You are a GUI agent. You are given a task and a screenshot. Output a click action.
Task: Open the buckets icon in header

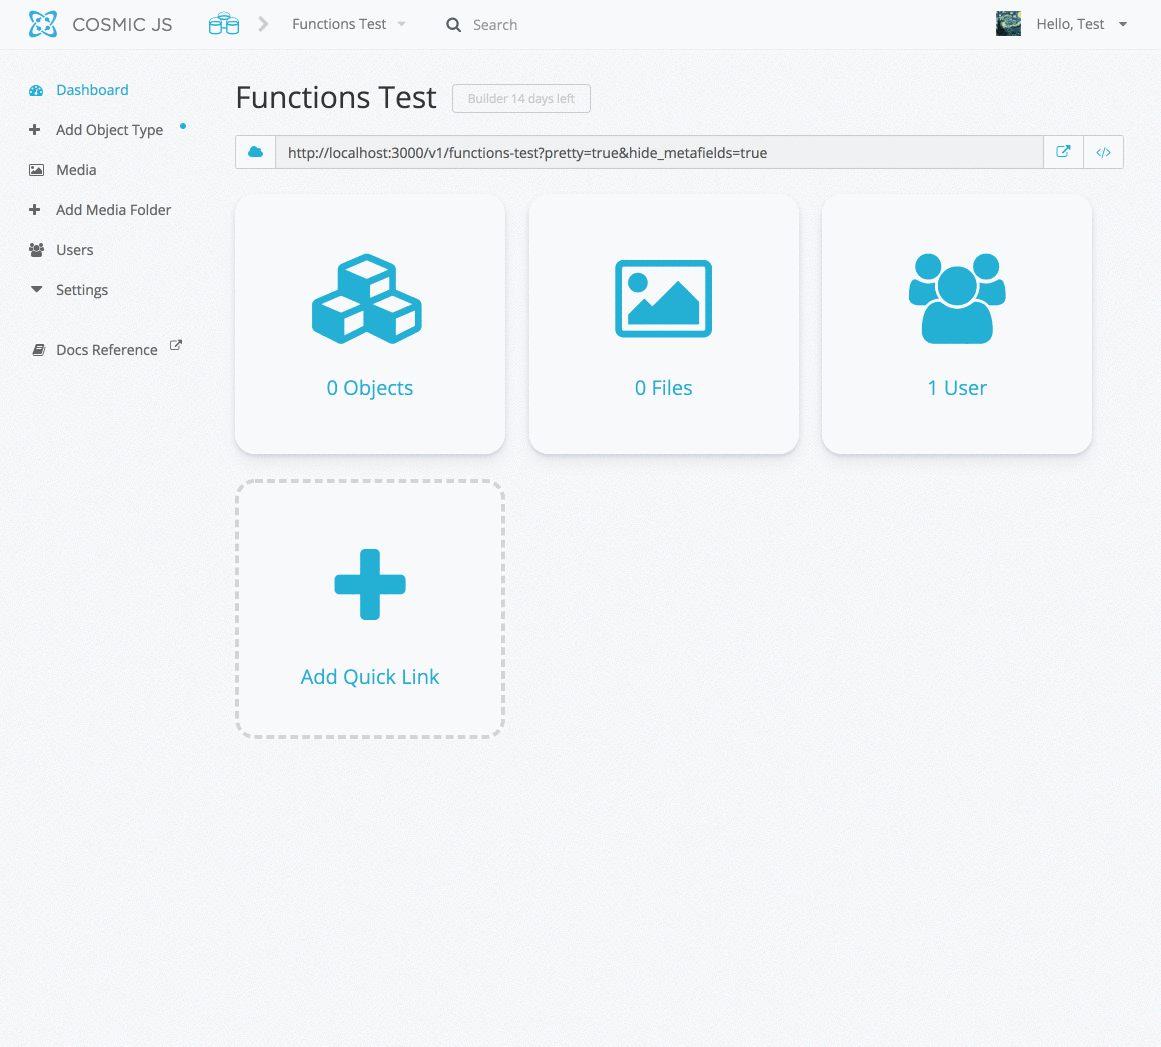tap(224, 24)
